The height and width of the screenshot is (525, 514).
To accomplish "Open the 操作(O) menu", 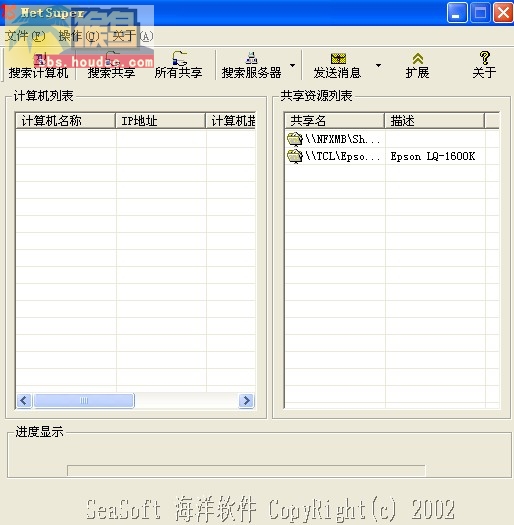I will pos(79,36).
